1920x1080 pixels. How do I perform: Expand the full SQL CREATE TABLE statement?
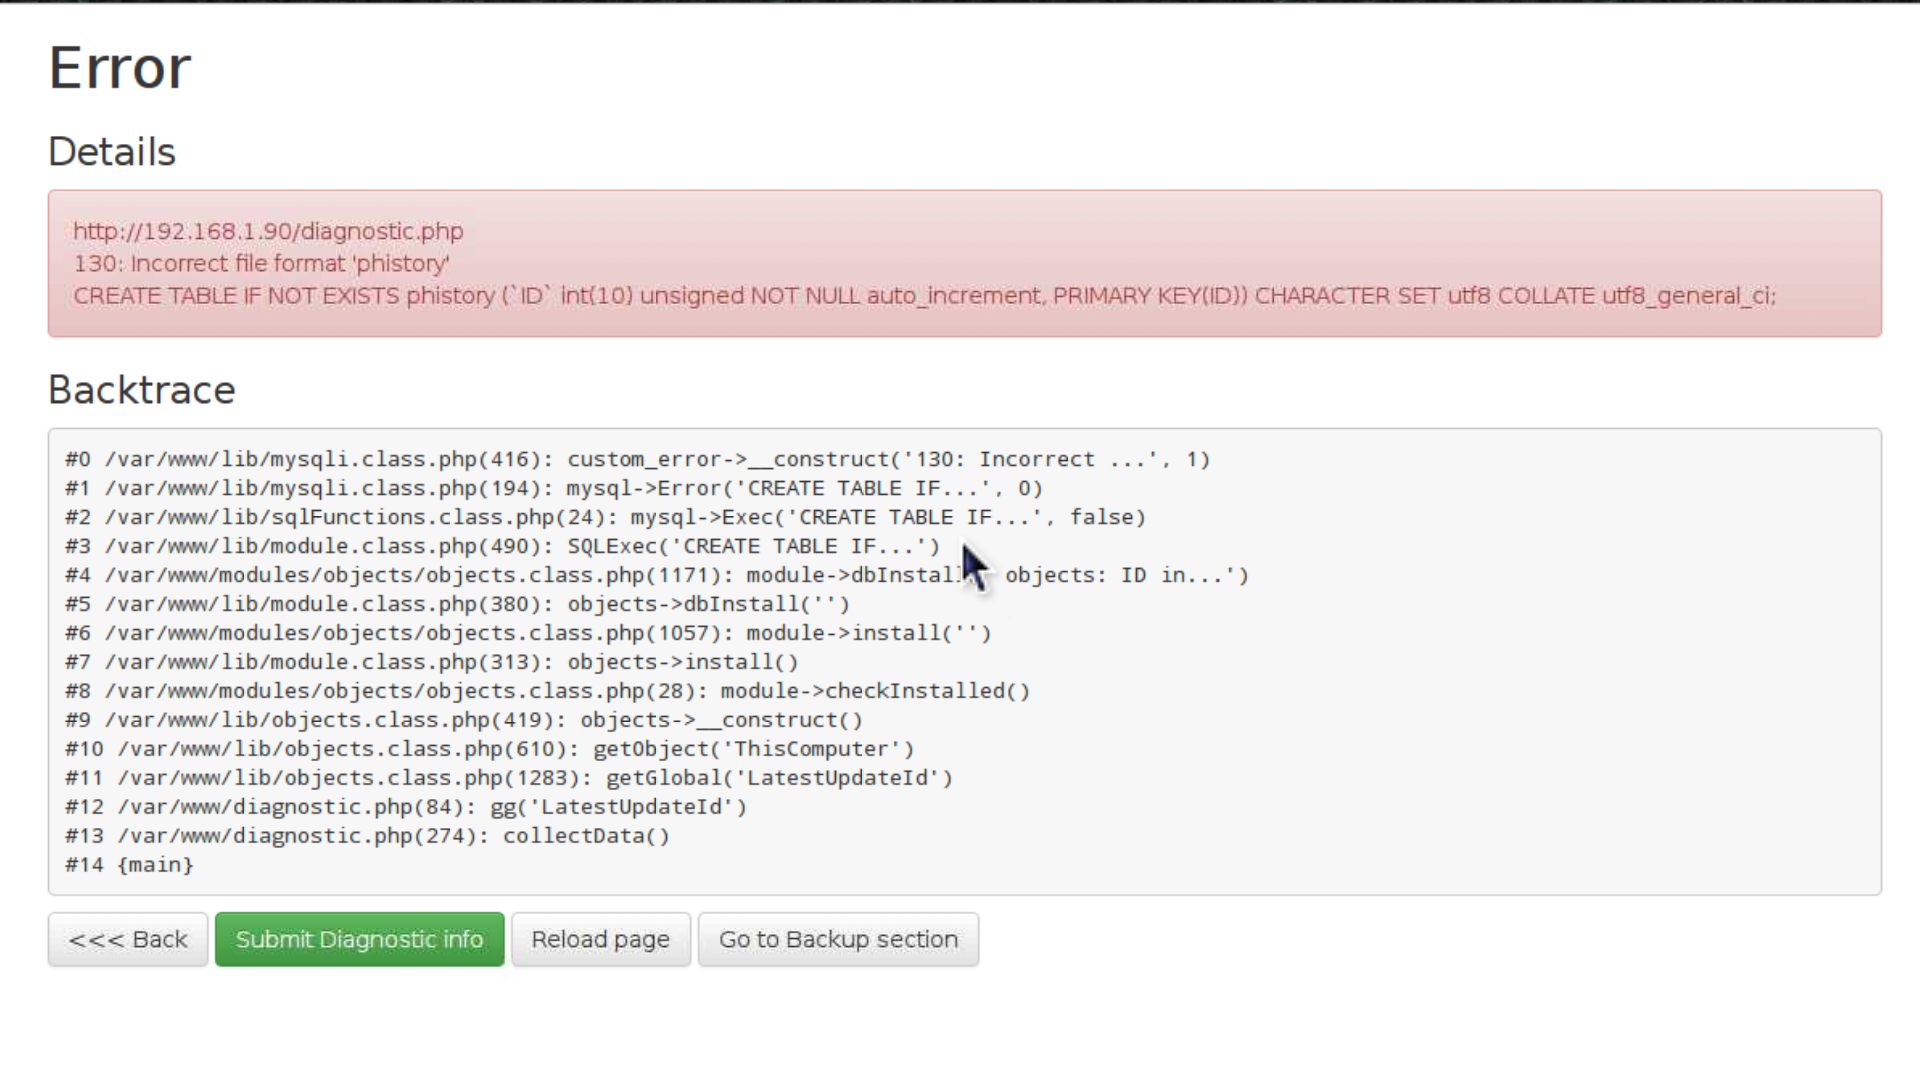[x=923, y=295]
